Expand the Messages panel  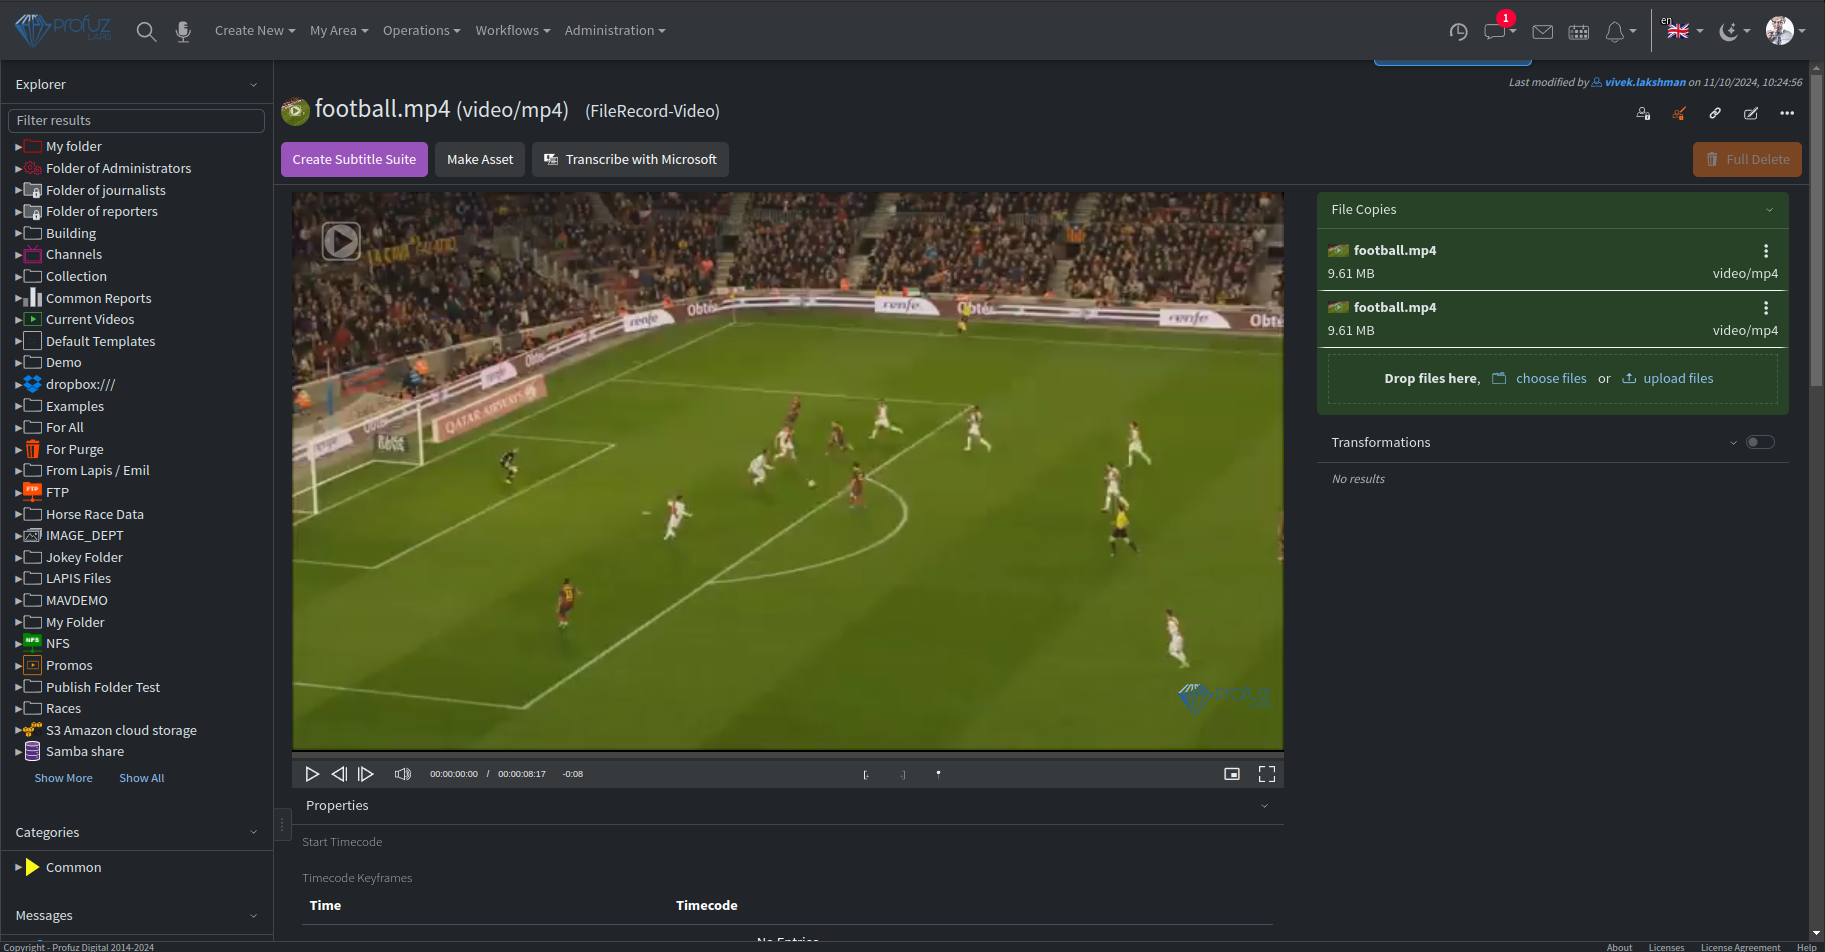click(x=253, y=916)
